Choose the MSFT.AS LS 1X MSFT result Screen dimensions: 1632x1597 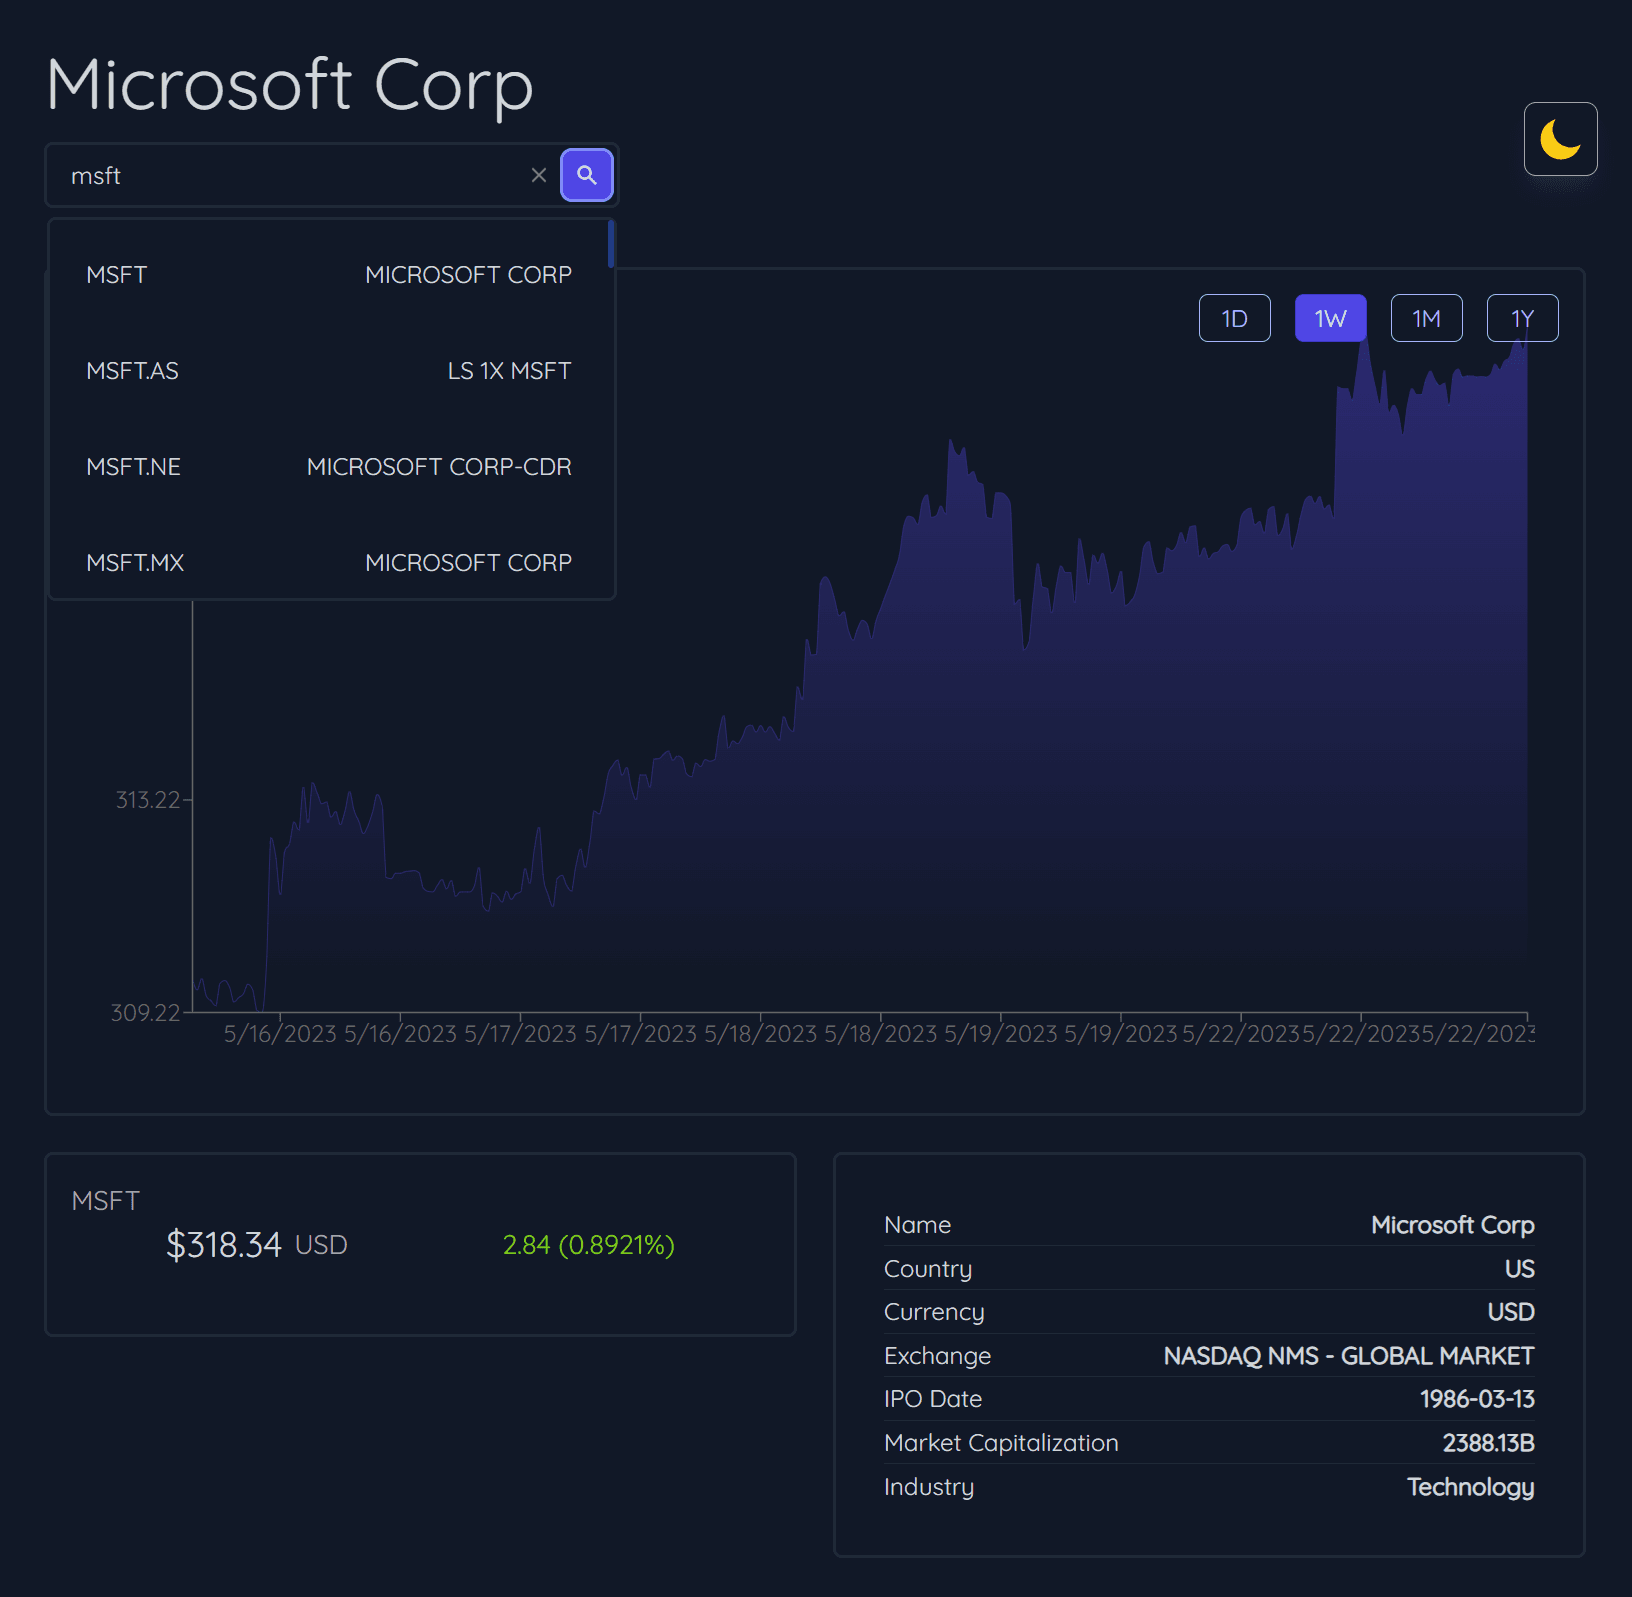tap(329, 370)
